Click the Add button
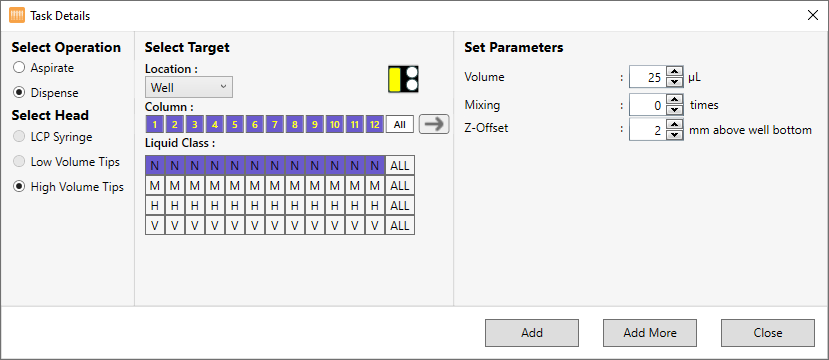829x360 pixels. pyautogui.click(x=532, y=333)
